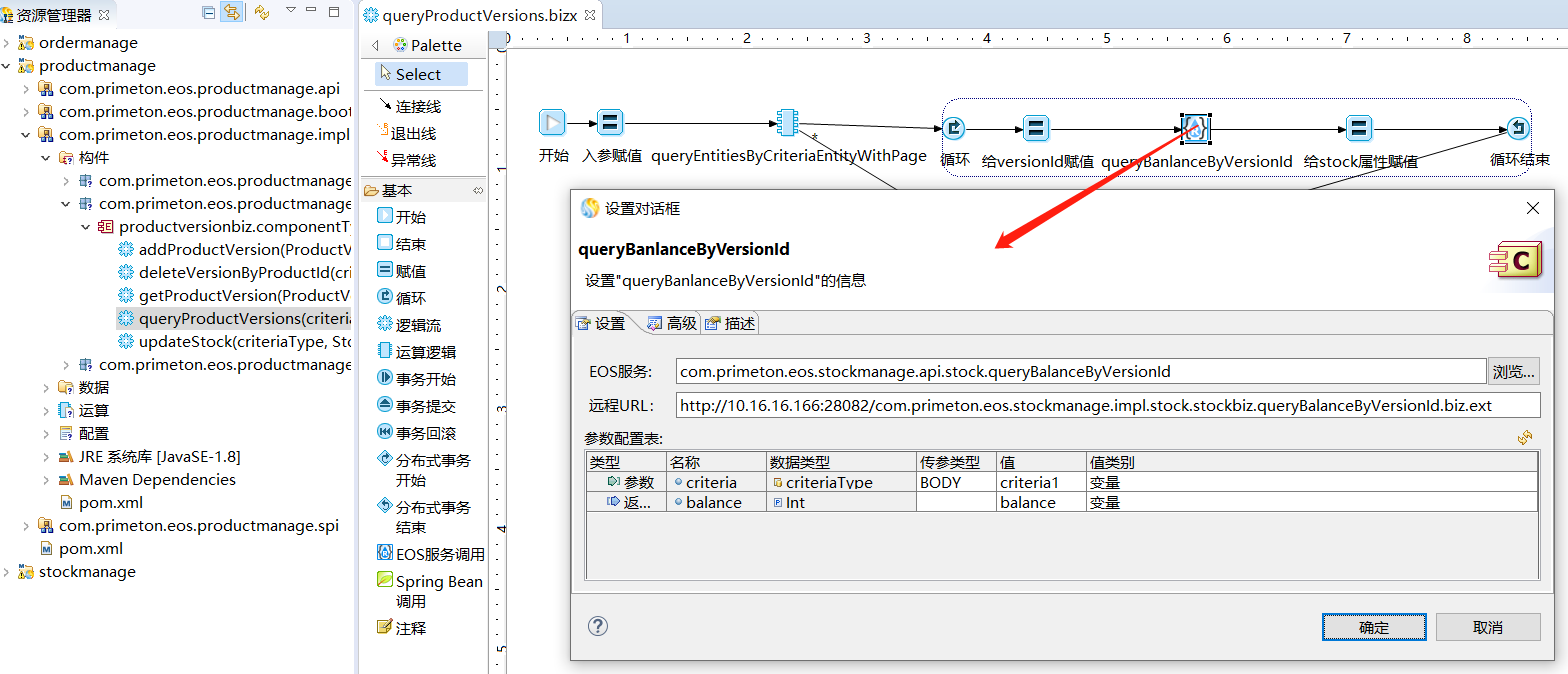Click the 开始 start node on canvas
This screenshot has height=674, width=1568.
pos(552,123)
